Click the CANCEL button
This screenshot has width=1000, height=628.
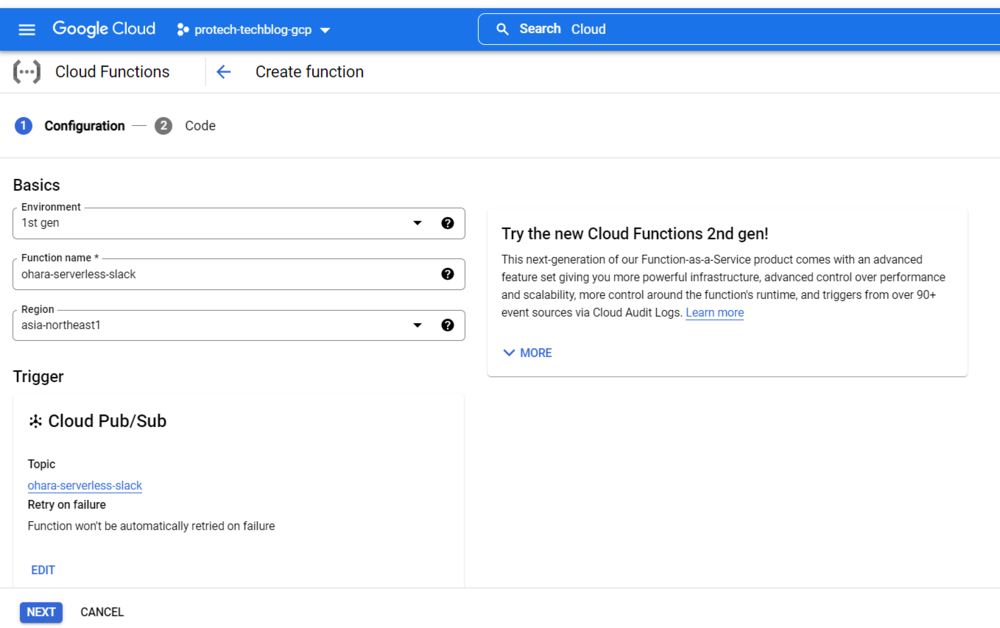[x=102, y=612]
